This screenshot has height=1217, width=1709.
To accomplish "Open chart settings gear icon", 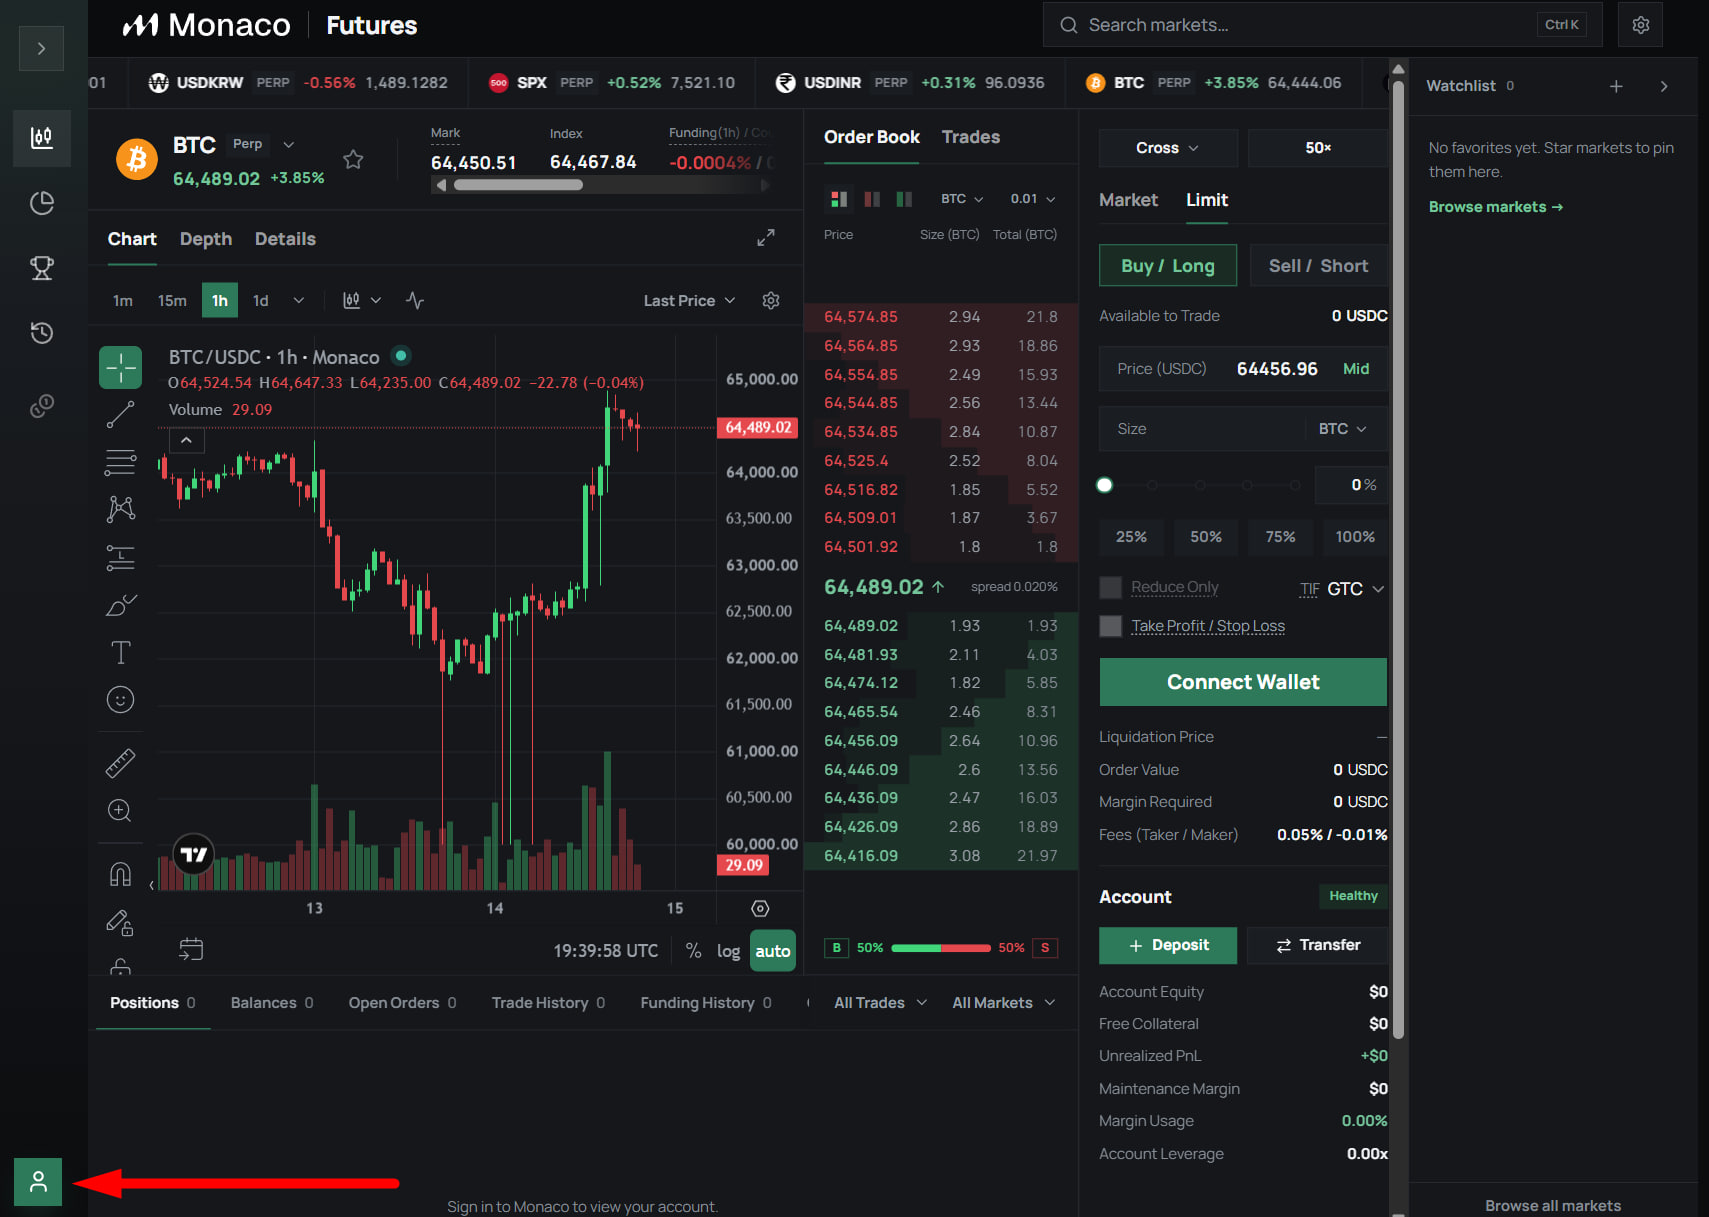I will pos(771,300).
